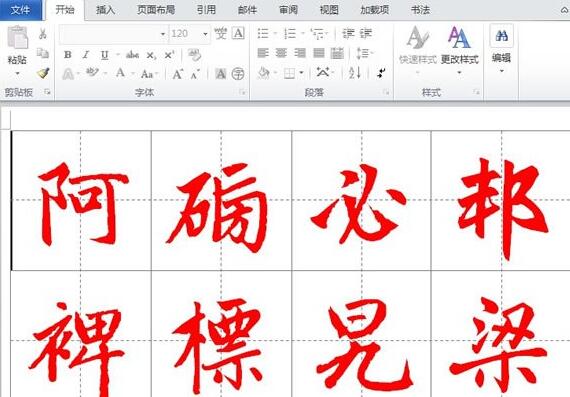The height and width of the screenshot is (397, 570).
Task: Align text right
Action: click(x=300, y=53)
